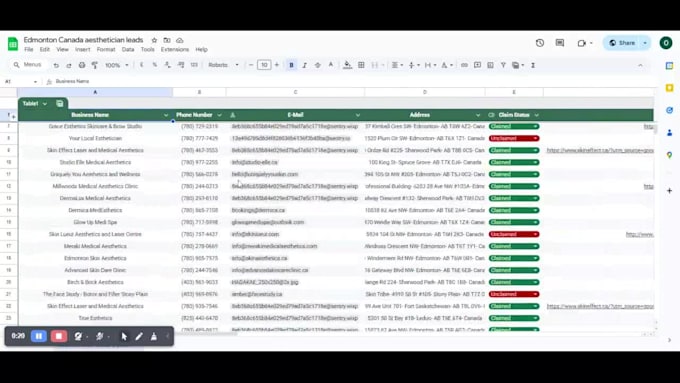Open the Business Name column dropdown

coord(166,115)
